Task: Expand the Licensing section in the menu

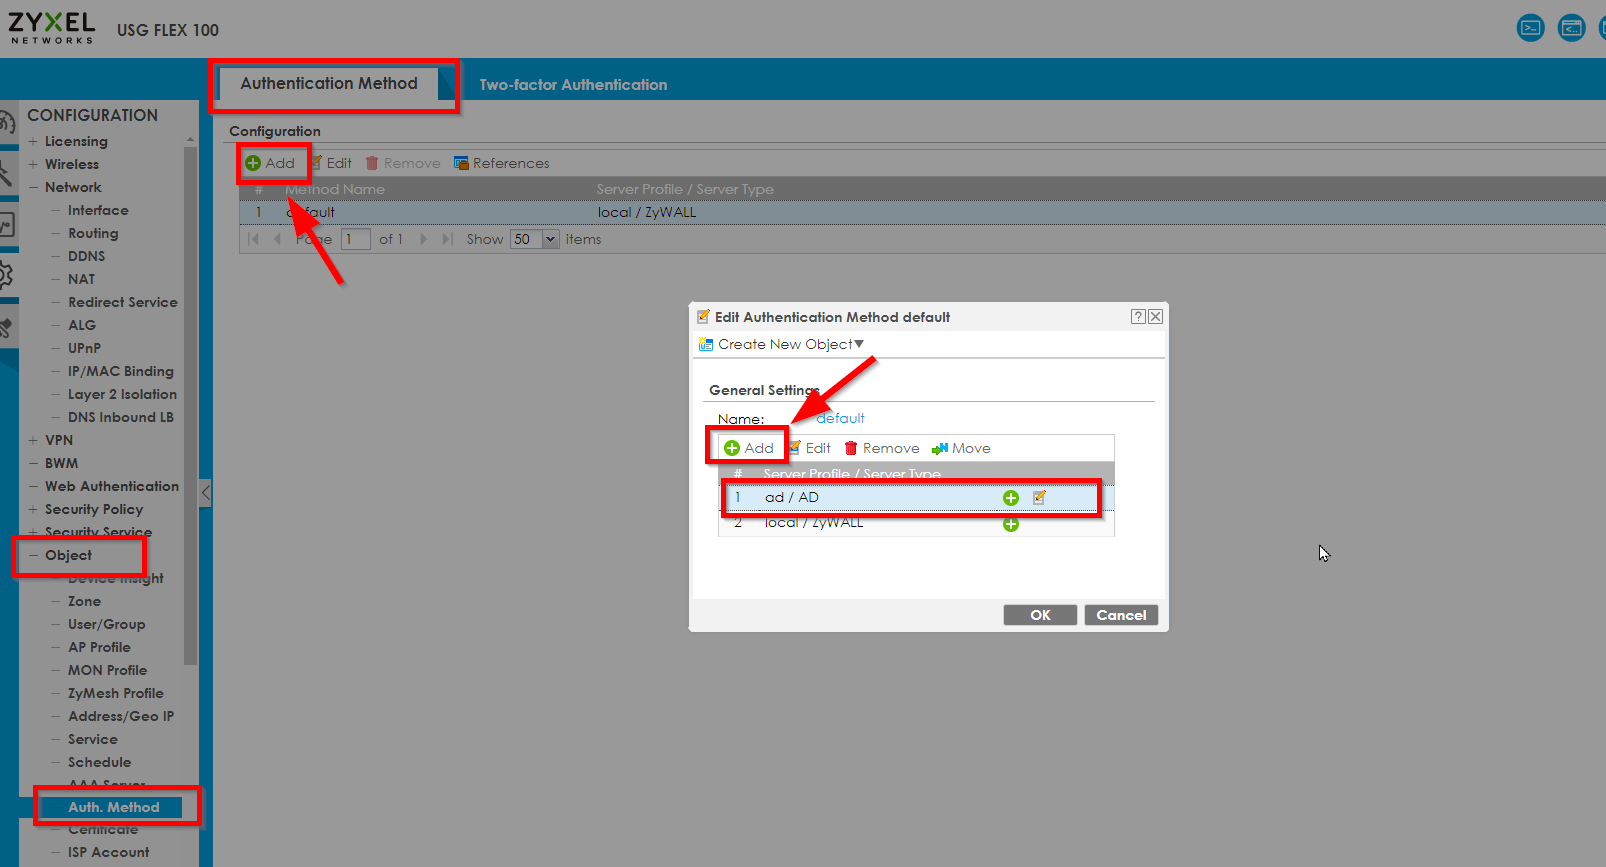Action: pos(33,141)
